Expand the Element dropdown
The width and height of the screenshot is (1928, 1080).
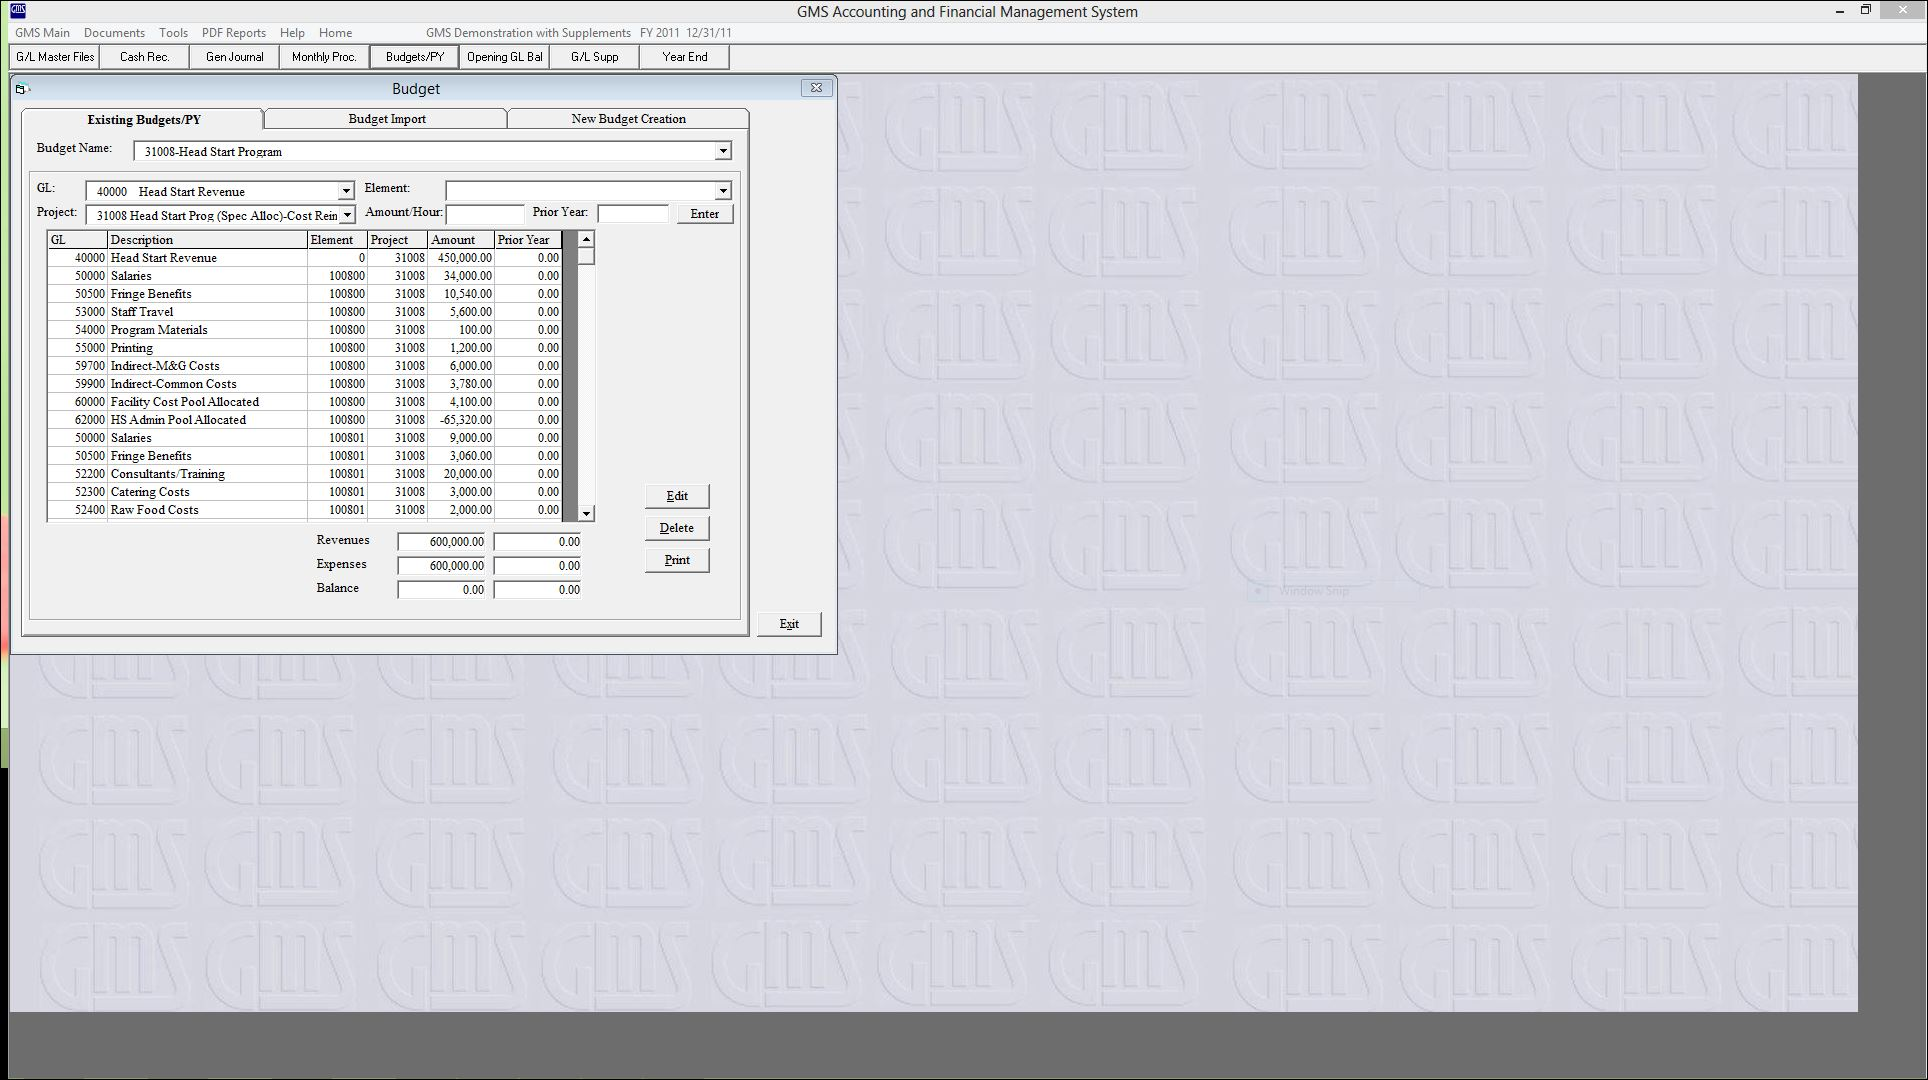tap(722, 190)
